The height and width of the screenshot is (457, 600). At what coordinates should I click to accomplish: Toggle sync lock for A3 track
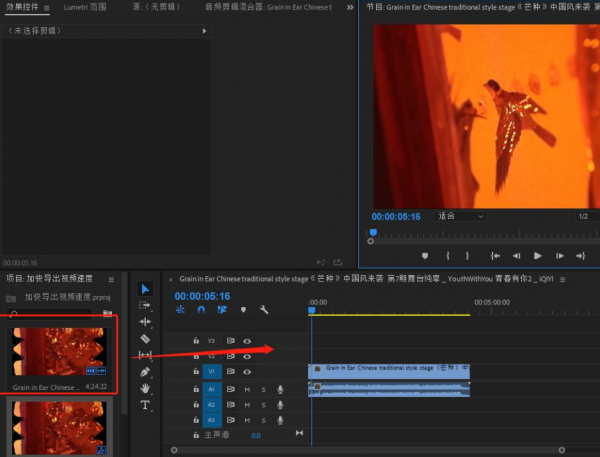pyautogui.click(x=230, y=420)
